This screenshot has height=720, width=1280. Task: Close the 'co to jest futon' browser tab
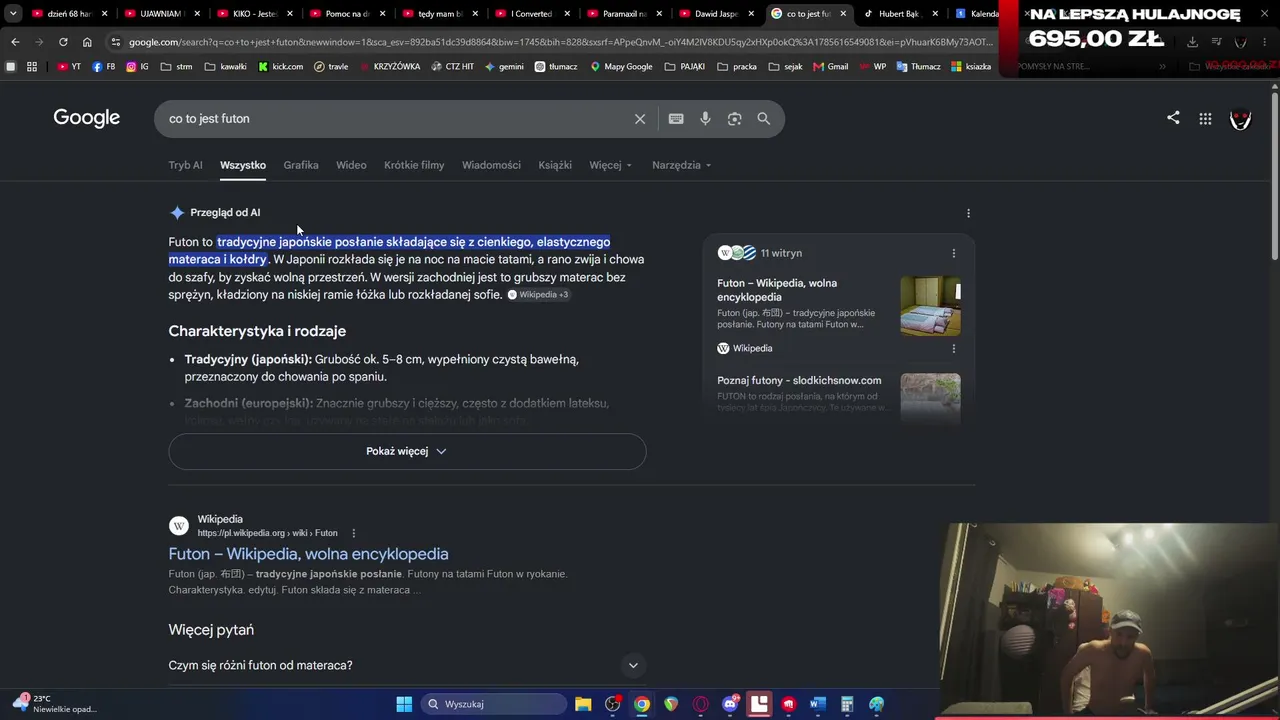click(x=843, y=14)
